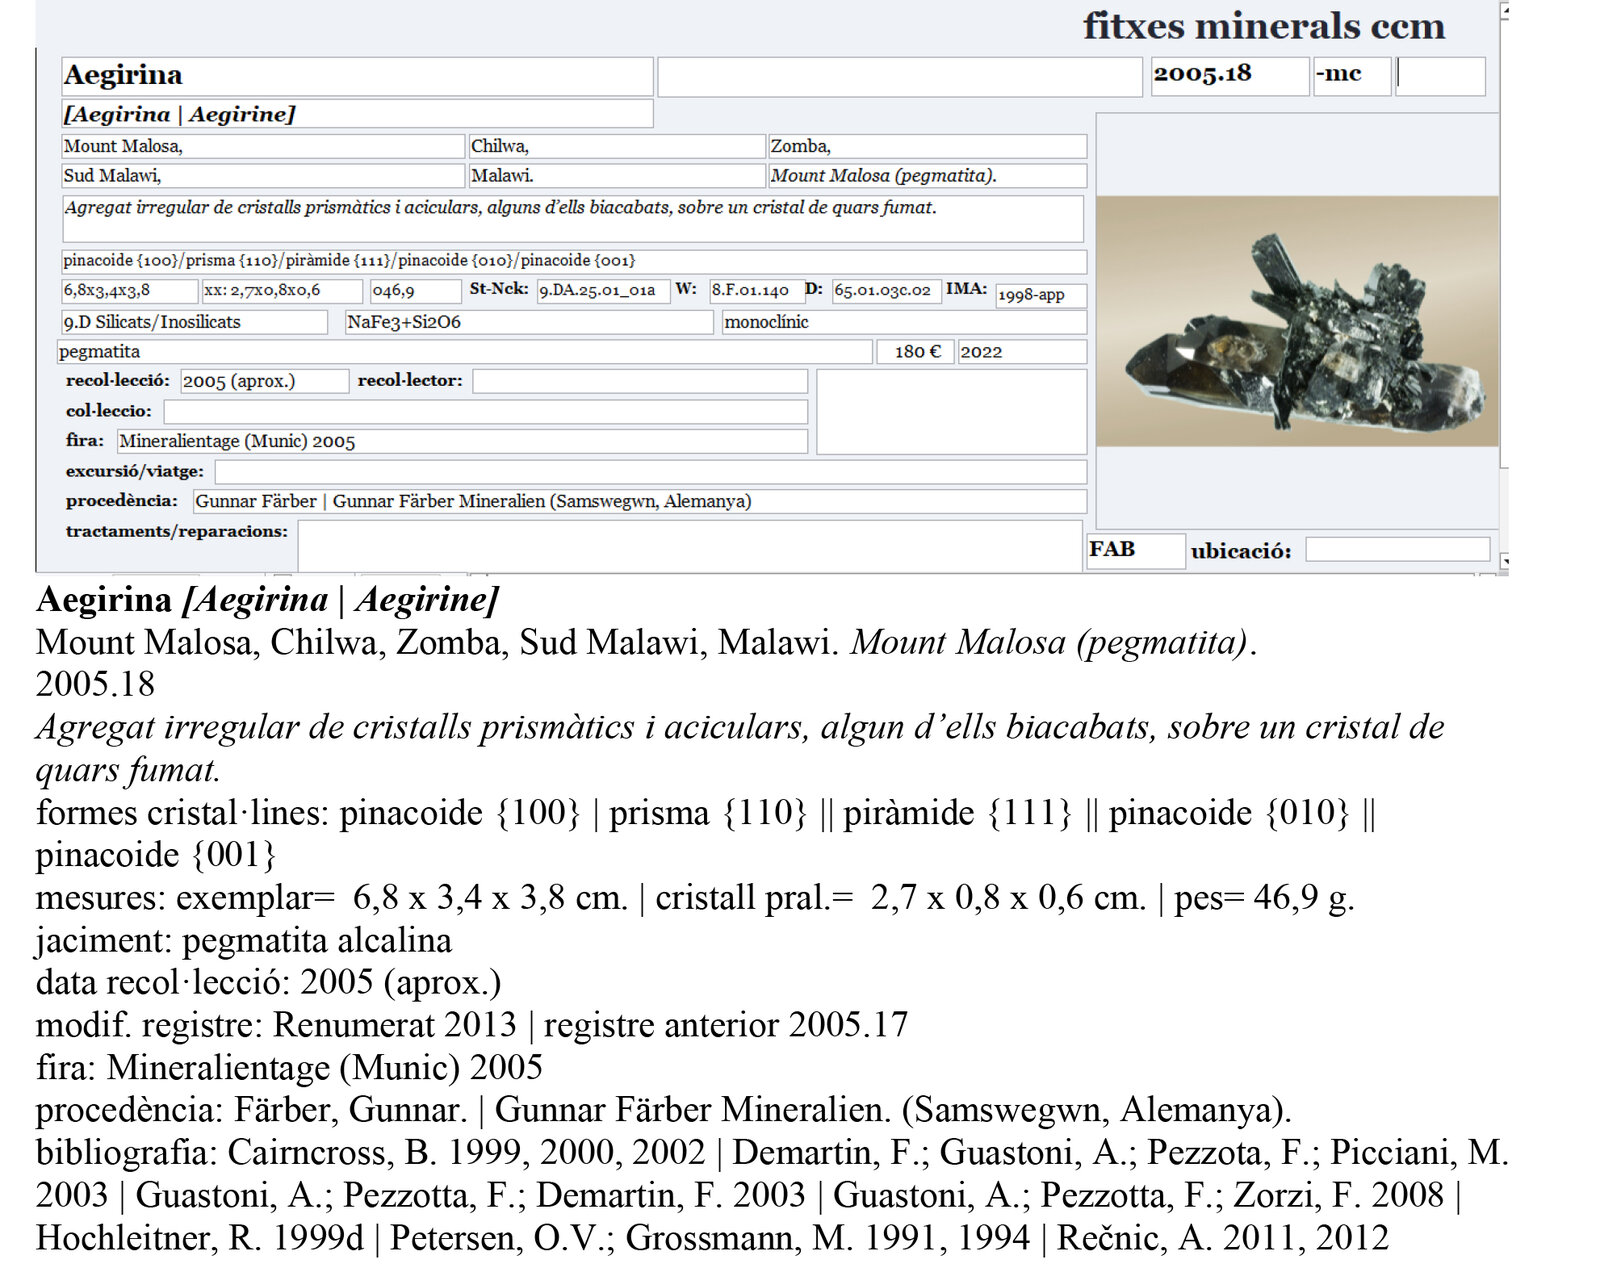Click the Mount Malosa, Chilwa, Zomba locality line

point(646,642)
